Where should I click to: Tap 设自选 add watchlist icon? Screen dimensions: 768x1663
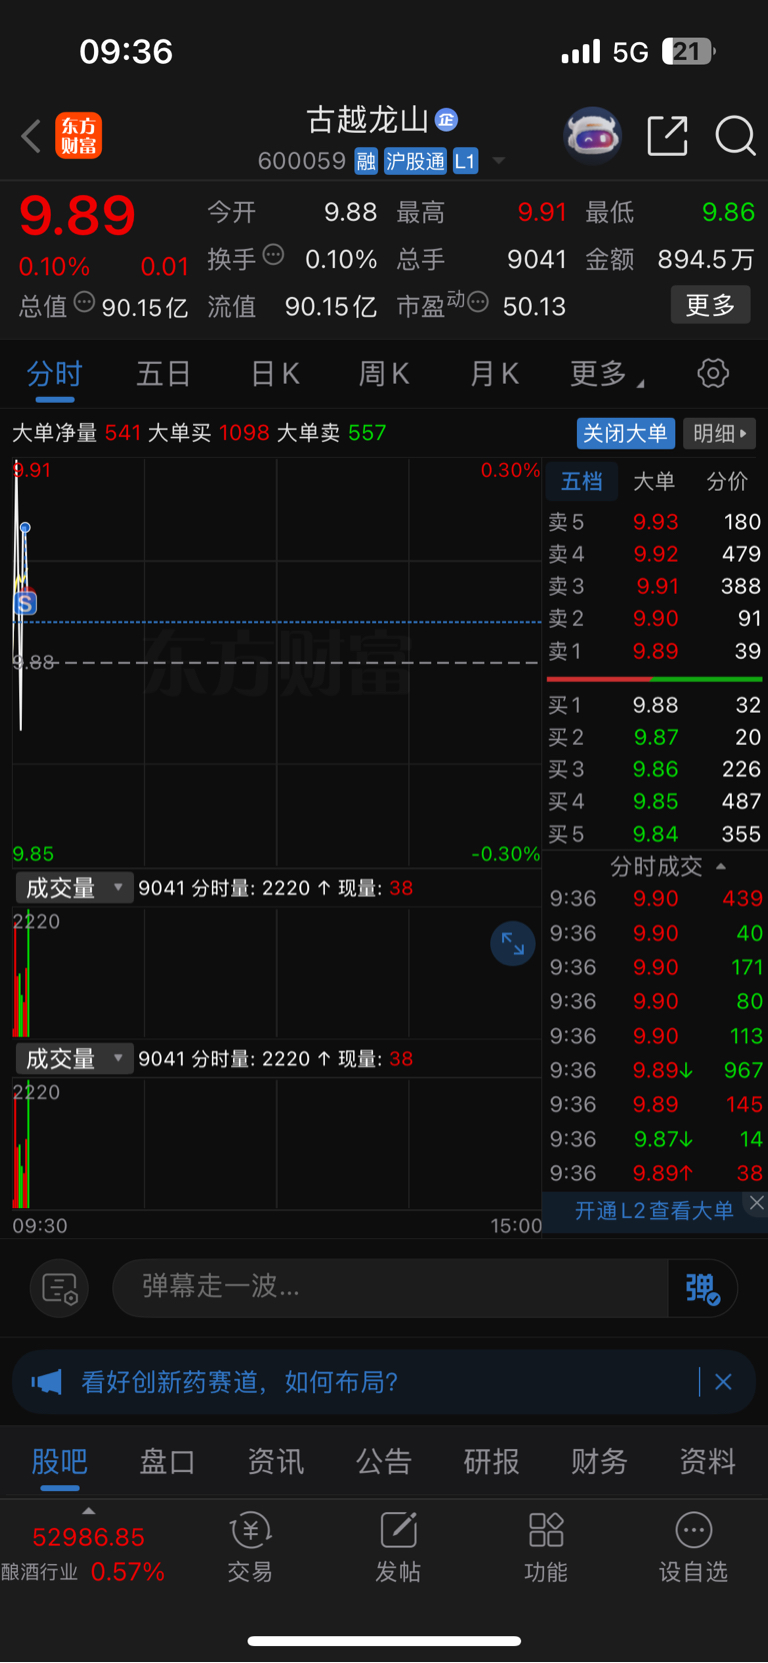693,1548
